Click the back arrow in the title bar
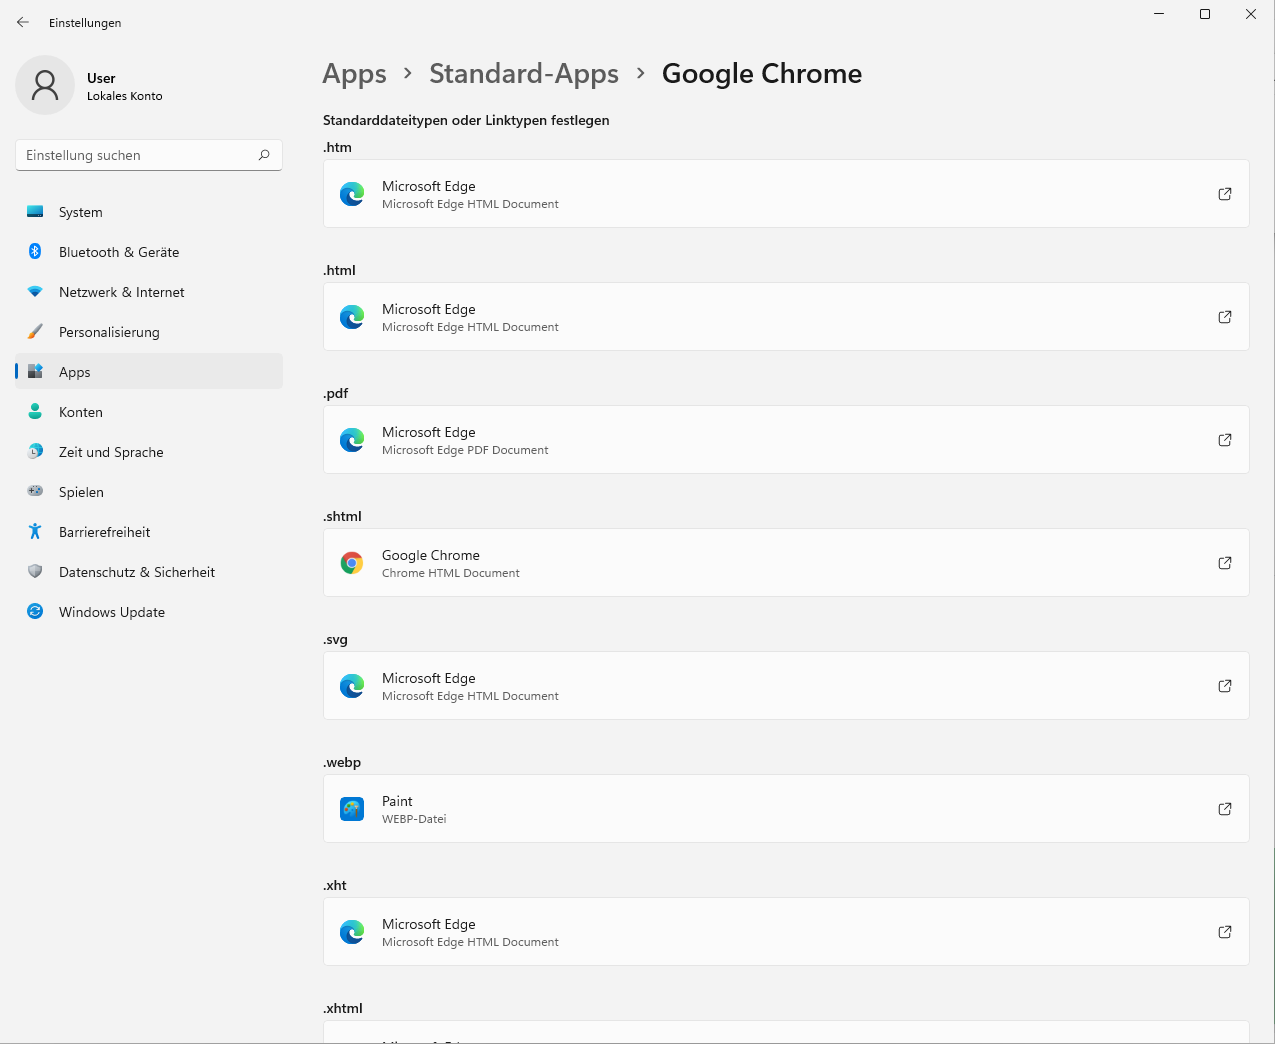The width and height of the screenshot is (1275, 1044). tap(23, 22)
